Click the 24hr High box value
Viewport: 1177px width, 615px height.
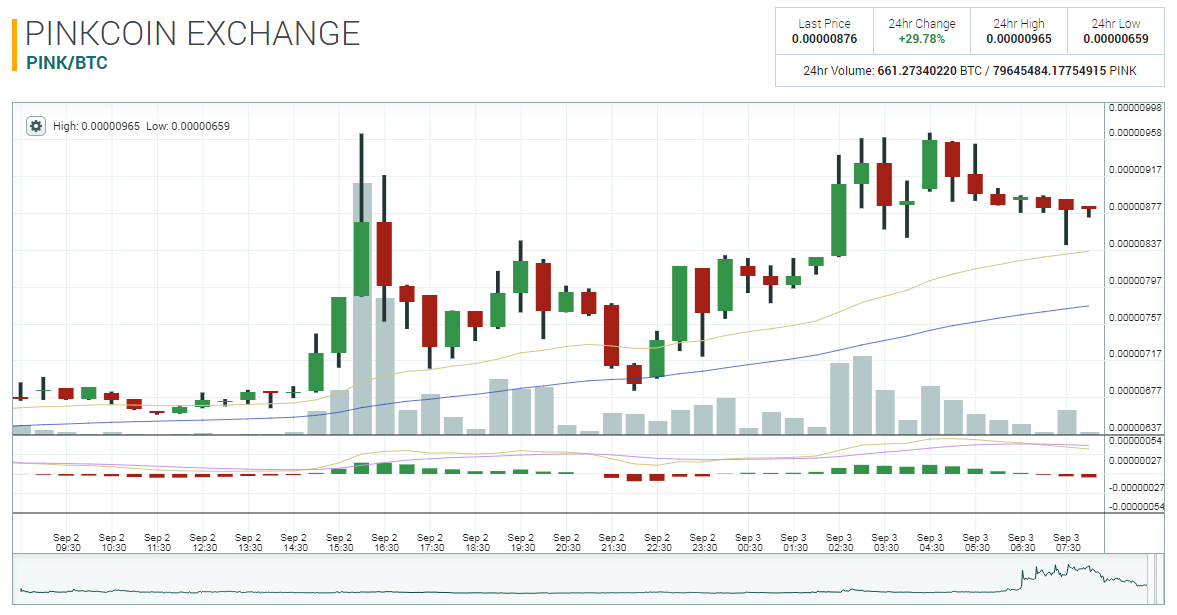click(x=1019, y=39)
